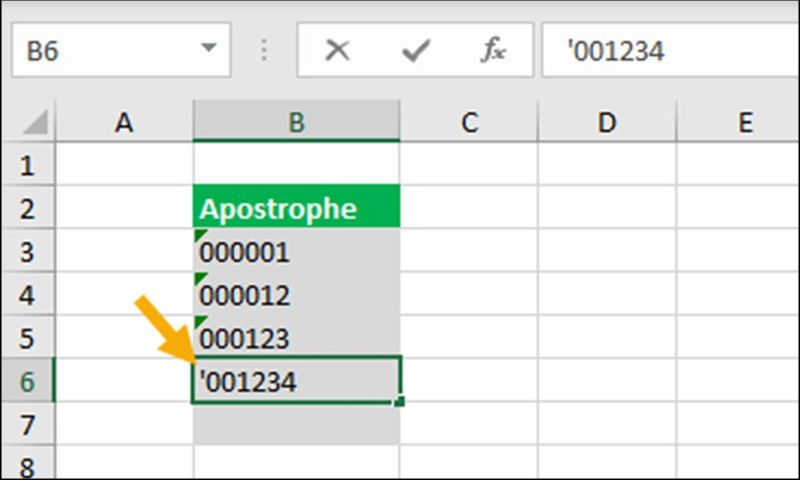Select column B header

296,122
